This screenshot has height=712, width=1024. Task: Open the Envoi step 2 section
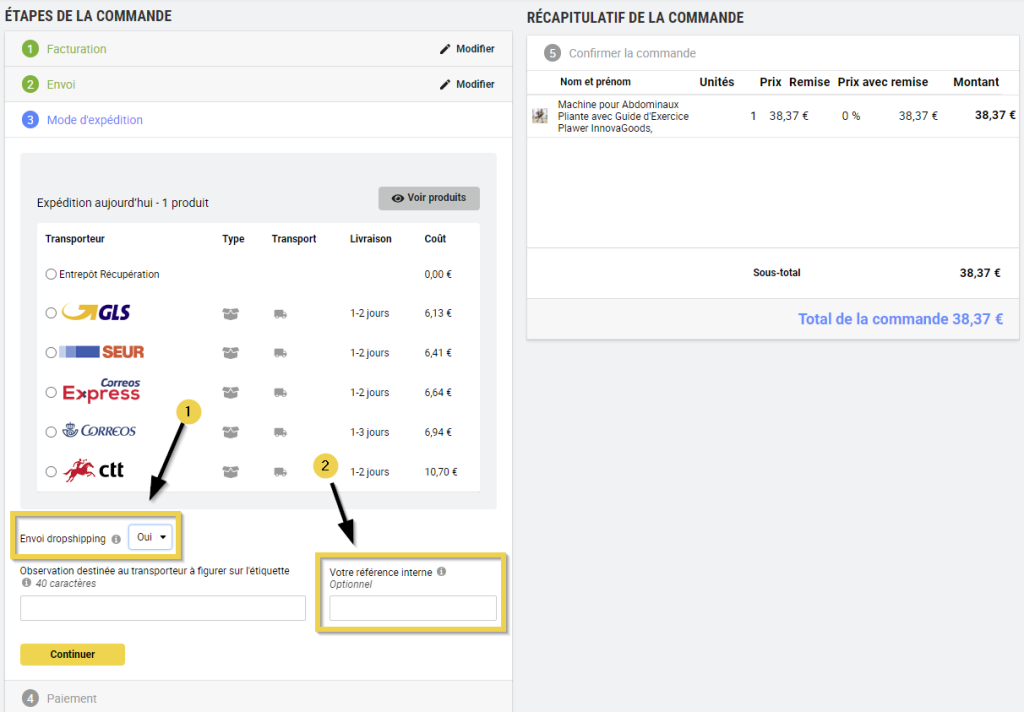click(61, 84)
